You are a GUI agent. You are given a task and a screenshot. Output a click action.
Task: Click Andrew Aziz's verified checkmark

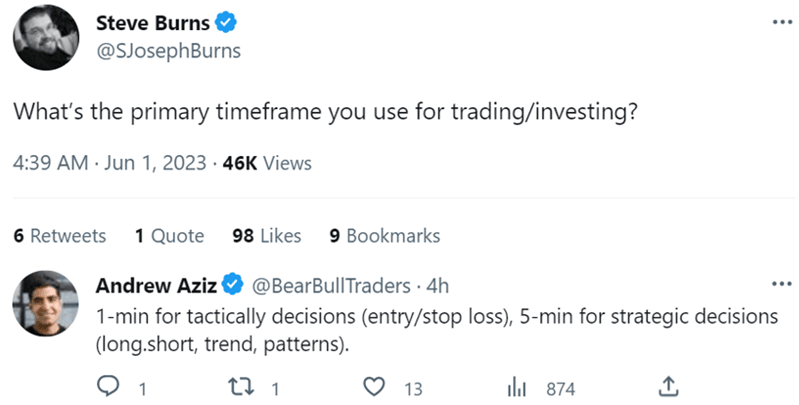pyautogui.click(x=233, y=286)
